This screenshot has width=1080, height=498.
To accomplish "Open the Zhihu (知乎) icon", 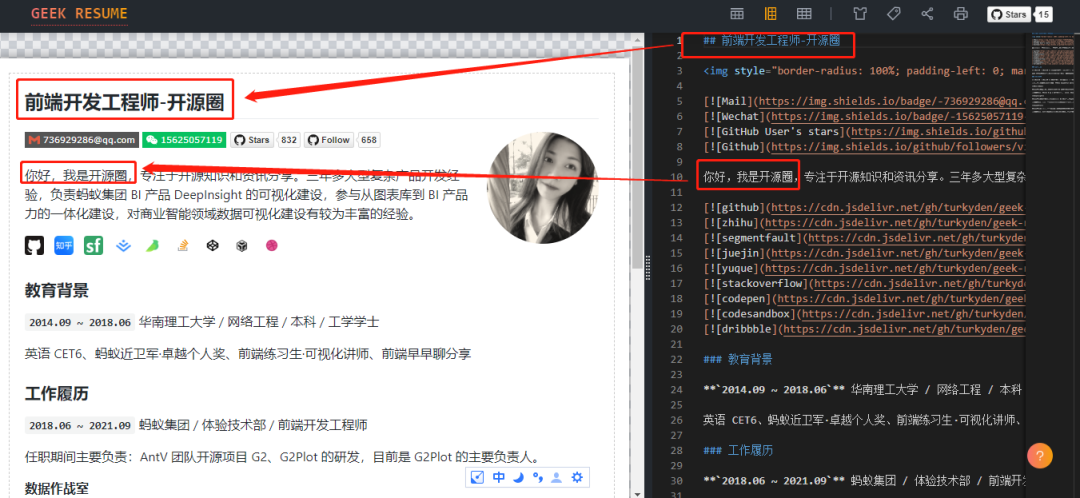I will 64,245.
